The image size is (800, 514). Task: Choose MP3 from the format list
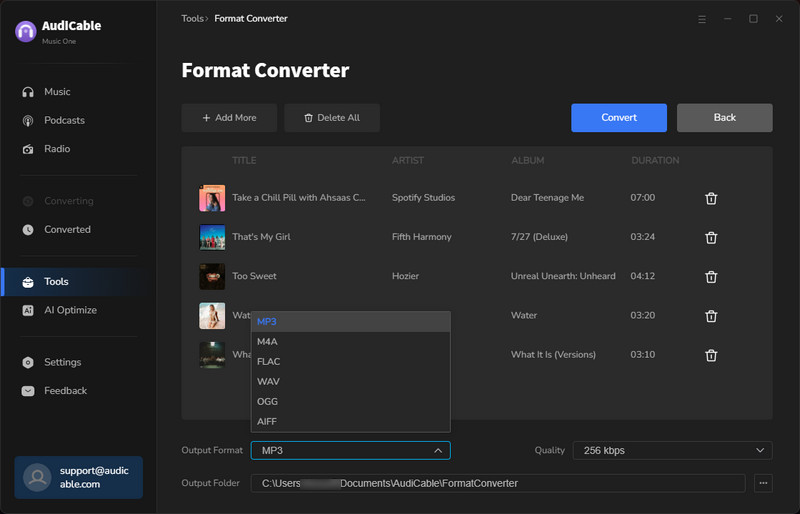pyautogui.click(x=351, y=322)
